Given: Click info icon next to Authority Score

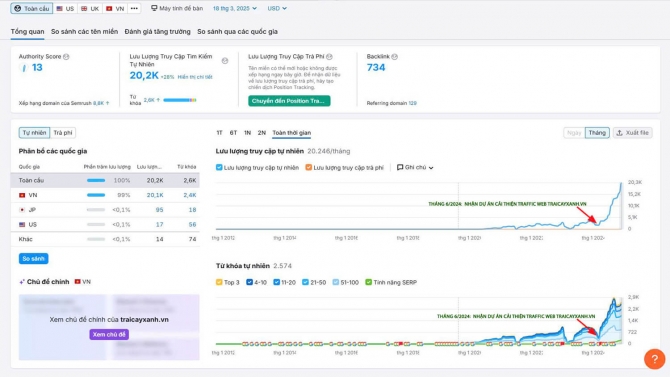Looking at the screenshot, I should coord(66,57).
